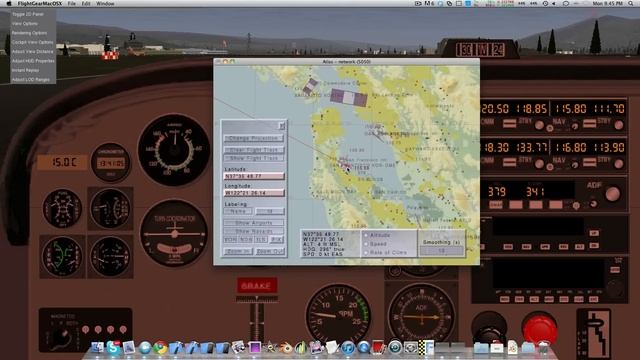Screen dimensions: 640x360
Task: Select the Speed radio button
Action: (366, 244)
